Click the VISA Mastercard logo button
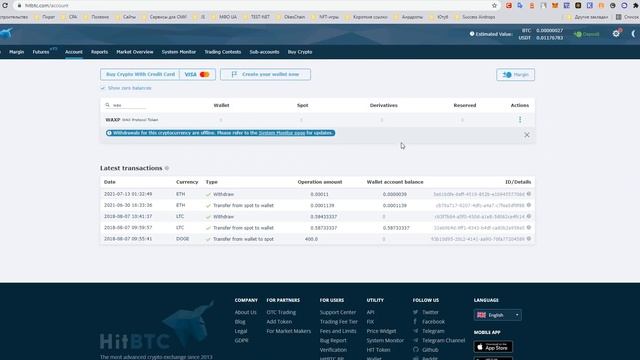The width and height of the screenshot is (640, 360). (x=197, y=74)
